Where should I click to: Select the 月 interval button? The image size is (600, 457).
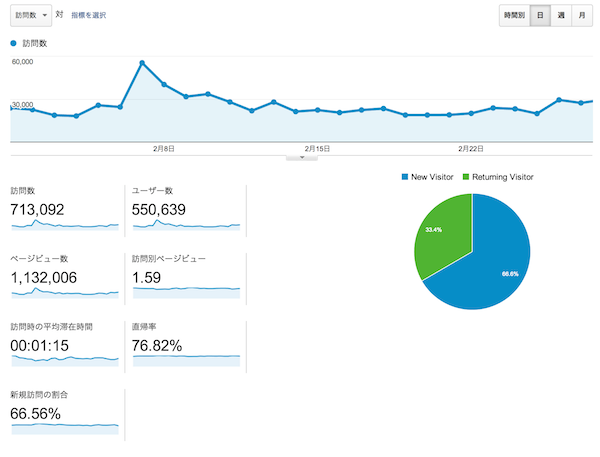click(582, 16)
